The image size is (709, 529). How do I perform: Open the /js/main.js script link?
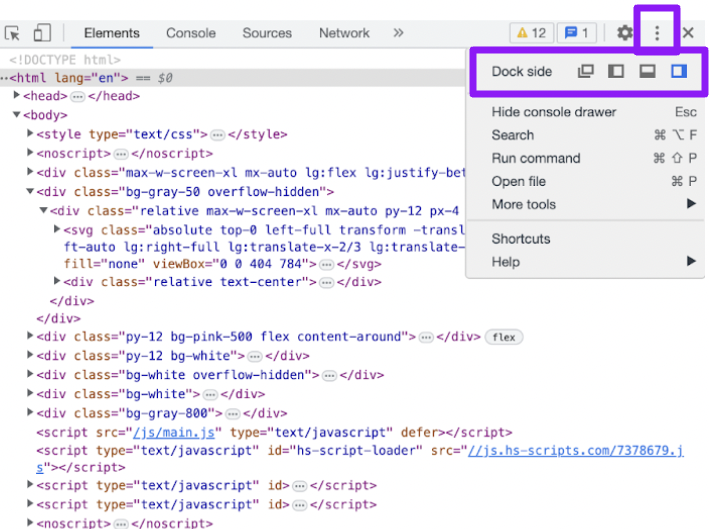[174, 433]
